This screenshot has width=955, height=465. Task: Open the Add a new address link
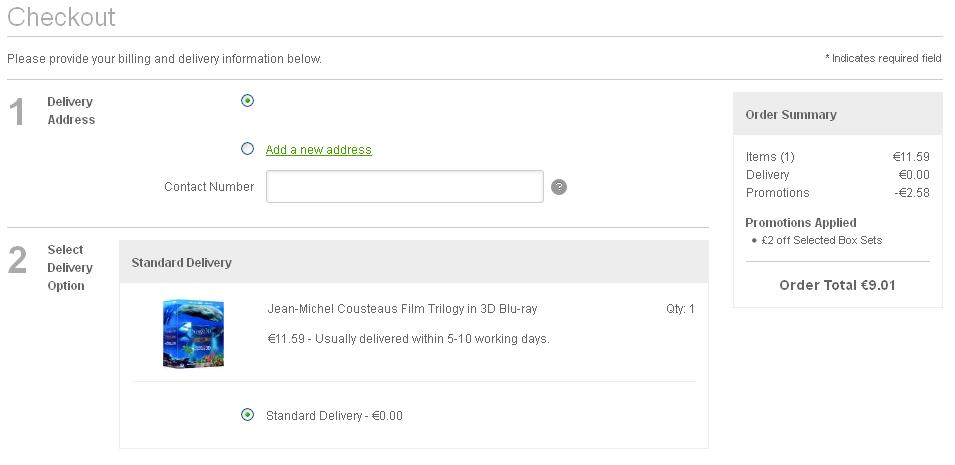pos(319,150)
